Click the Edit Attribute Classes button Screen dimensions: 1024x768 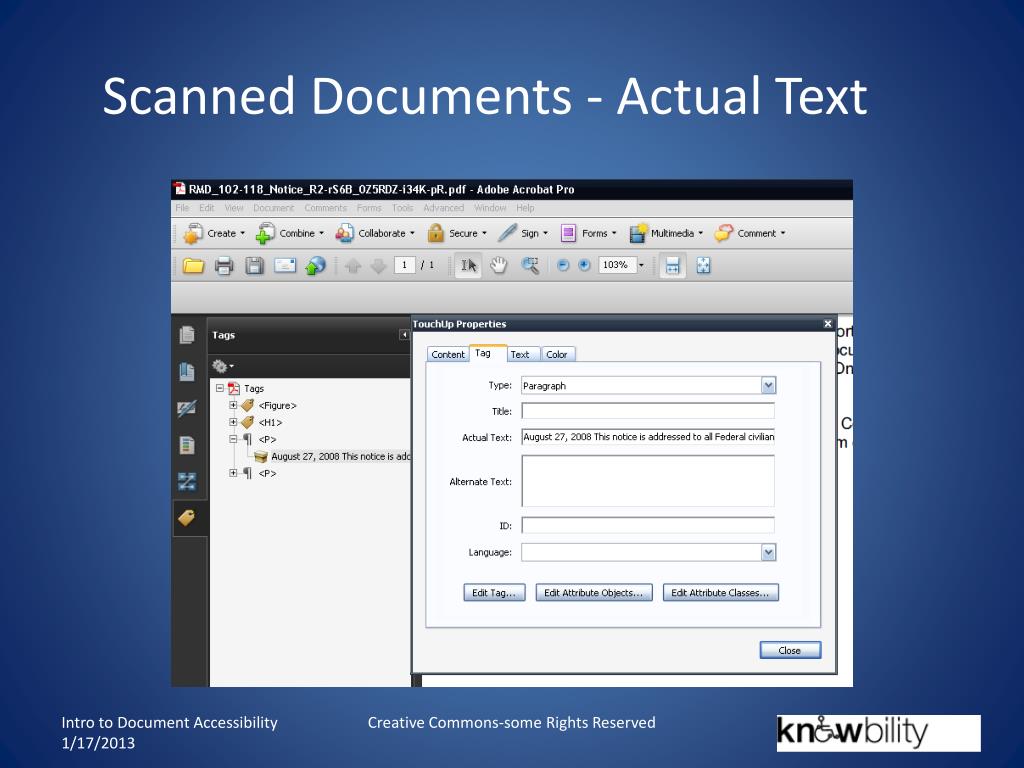coord(720,592)
